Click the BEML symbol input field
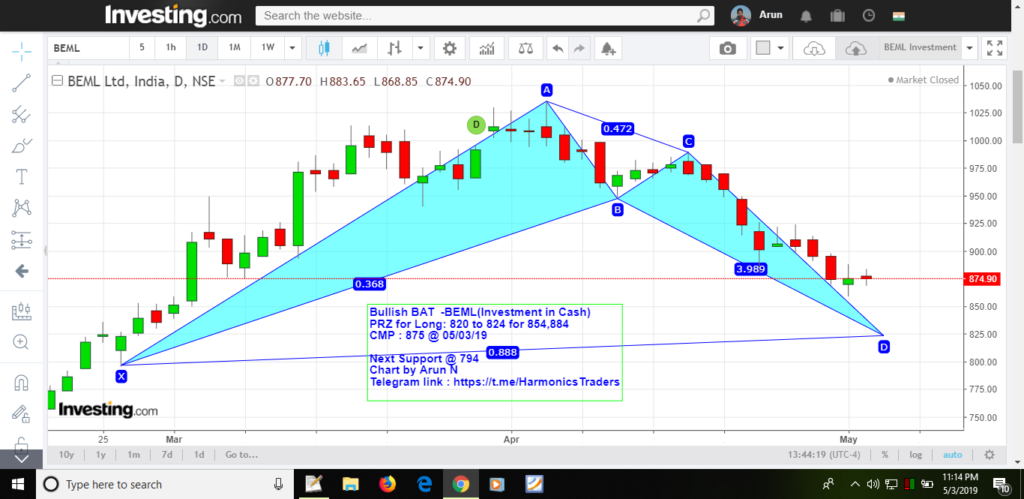Viewport: 1024px width, 499px height. (88, 48)
